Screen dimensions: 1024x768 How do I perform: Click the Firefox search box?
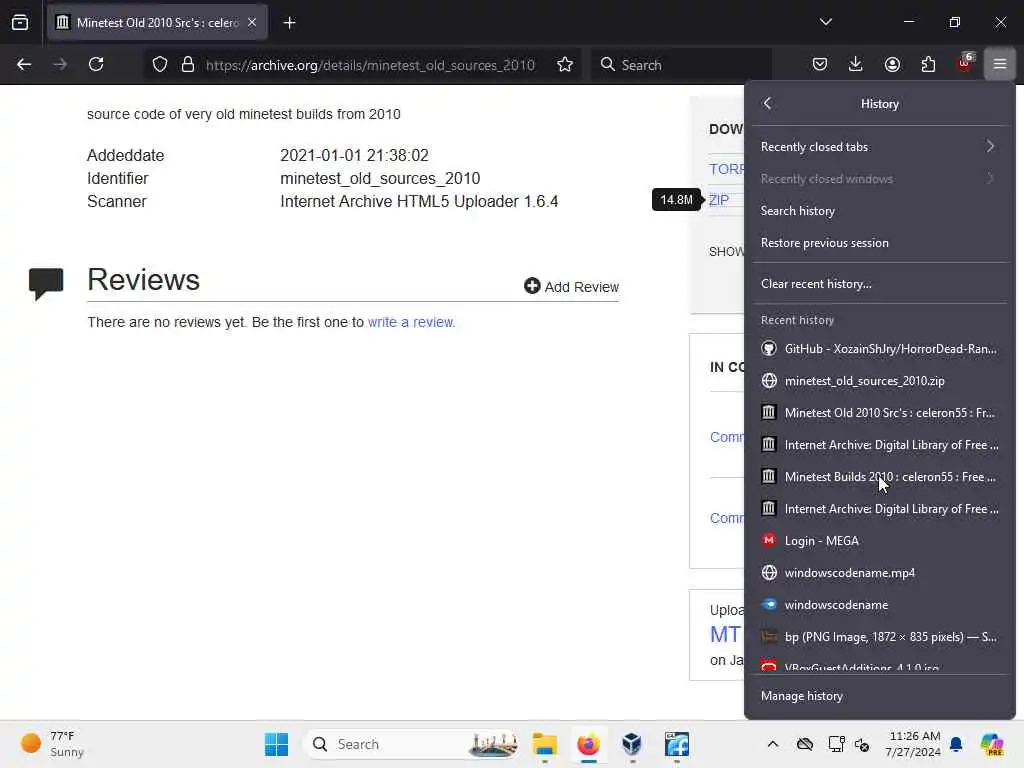681,65
